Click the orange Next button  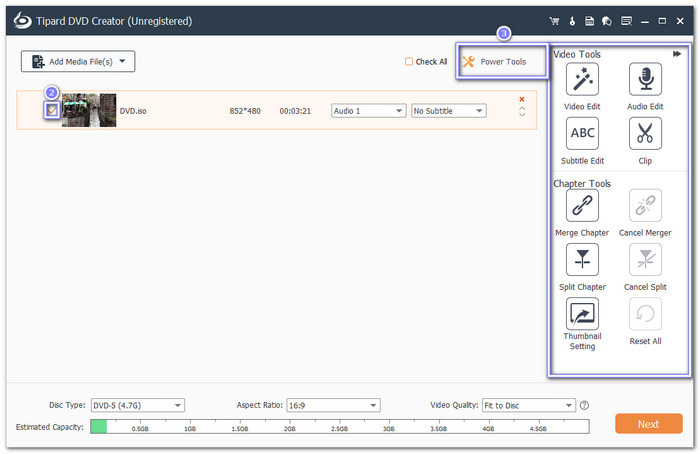(649, 424)
